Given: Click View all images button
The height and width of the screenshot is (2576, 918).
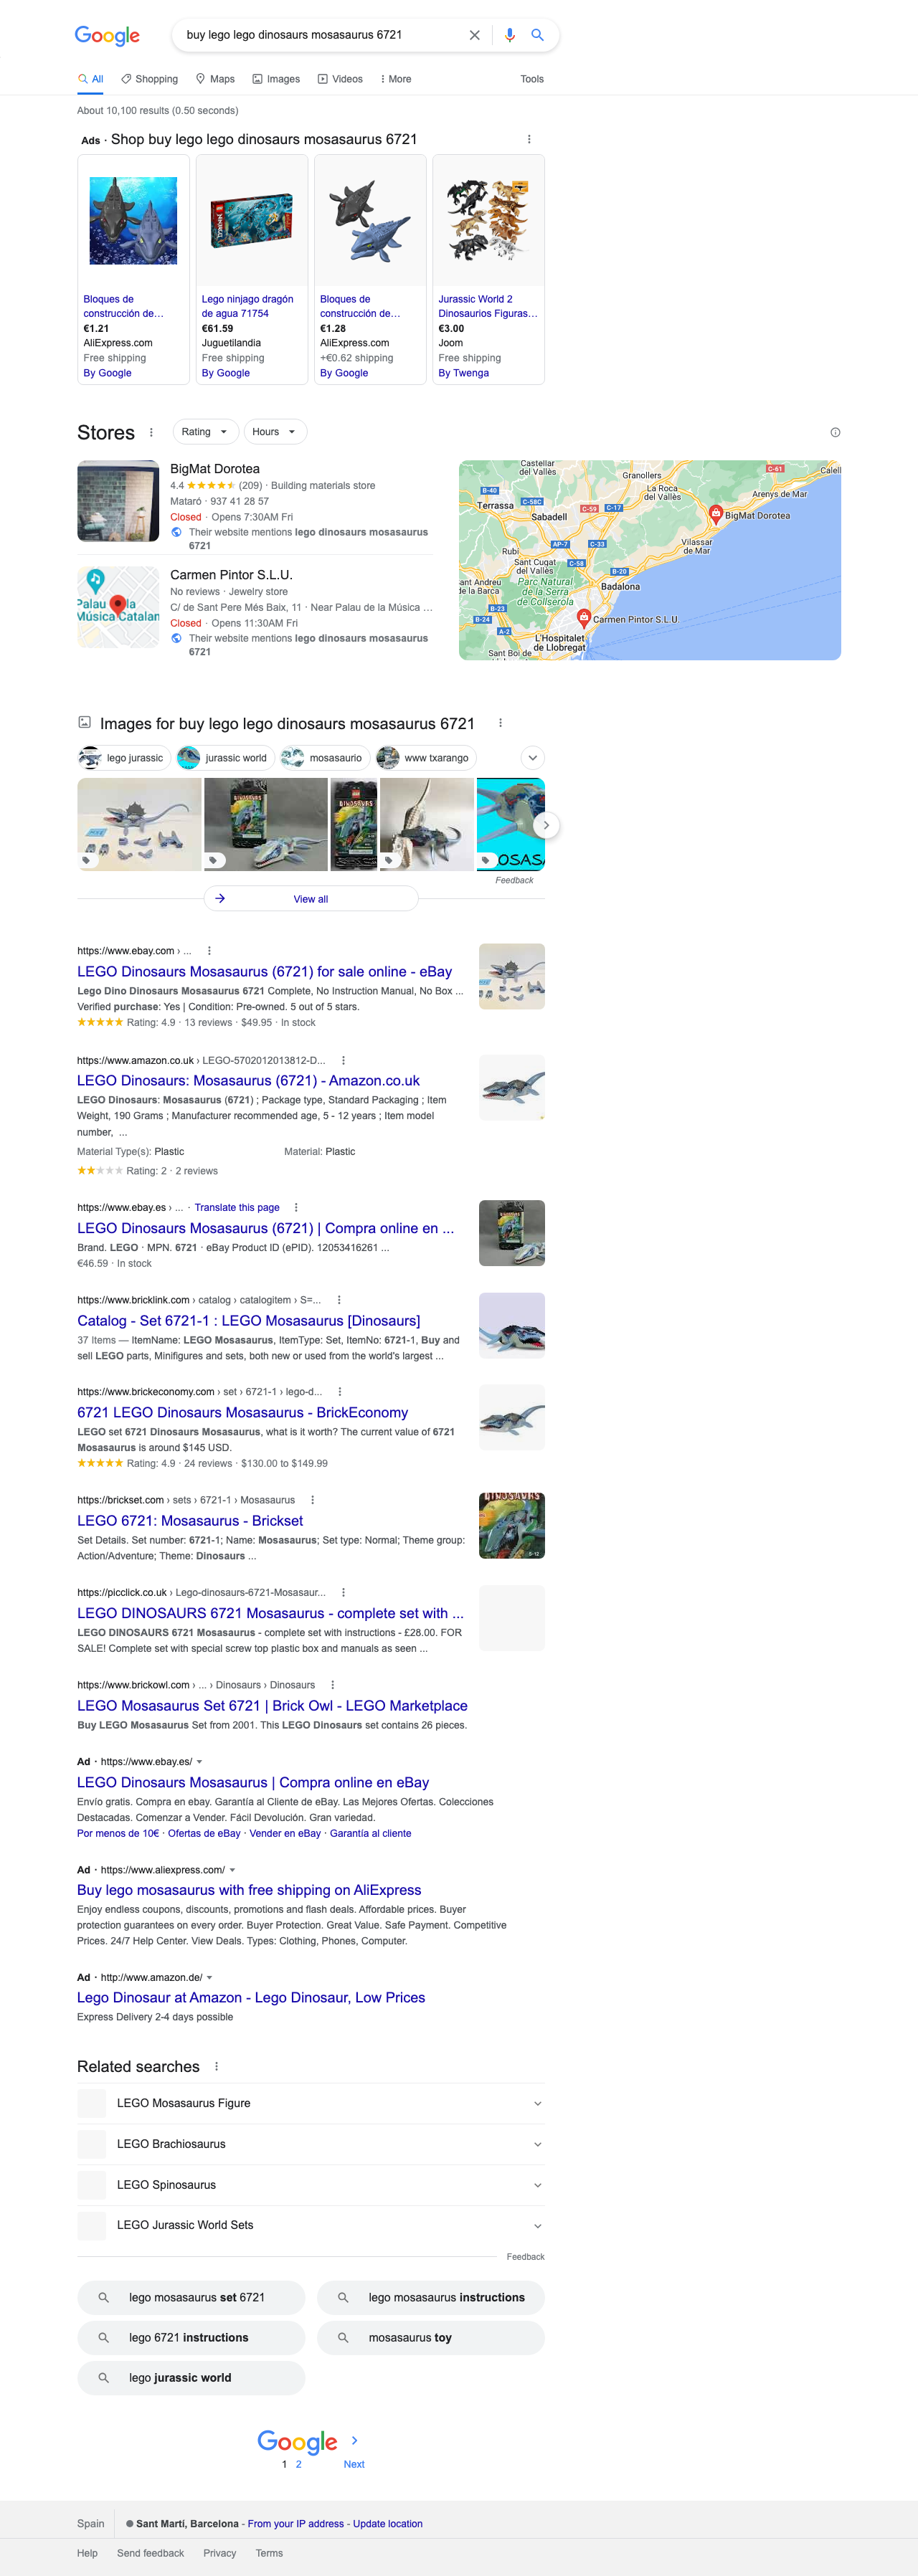Looking at the screenshot, I should (x=310, y=899).
